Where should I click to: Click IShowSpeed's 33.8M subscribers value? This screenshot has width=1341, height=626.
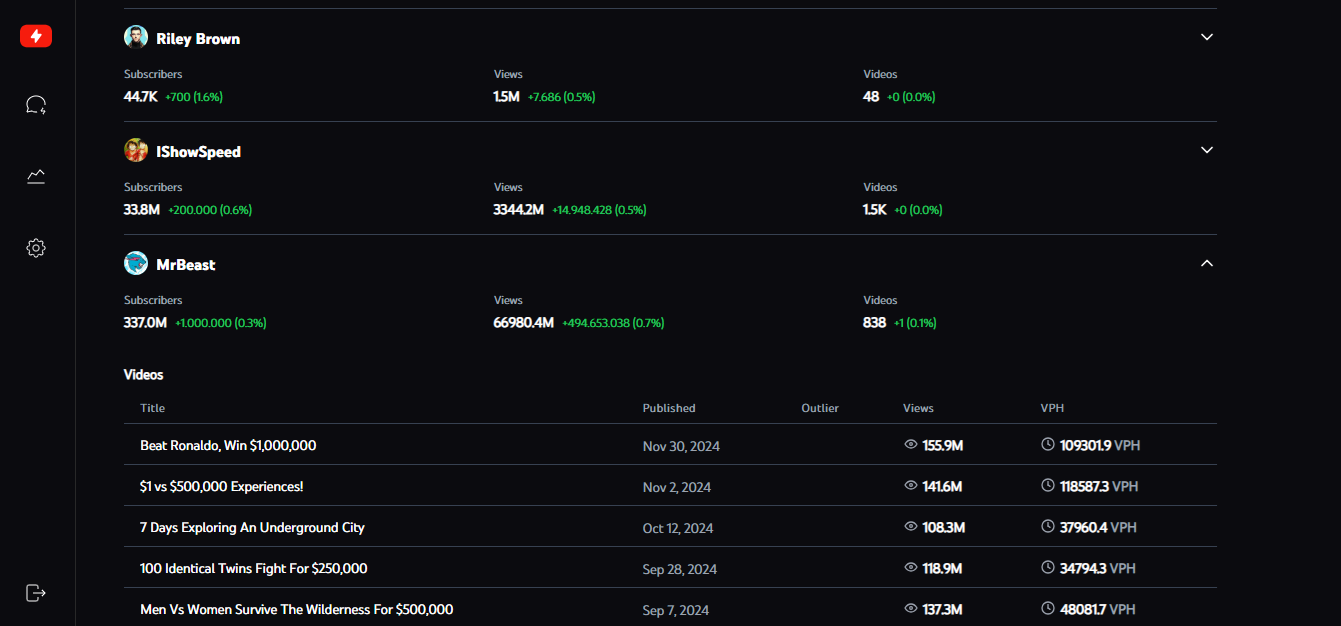point(143,210)
